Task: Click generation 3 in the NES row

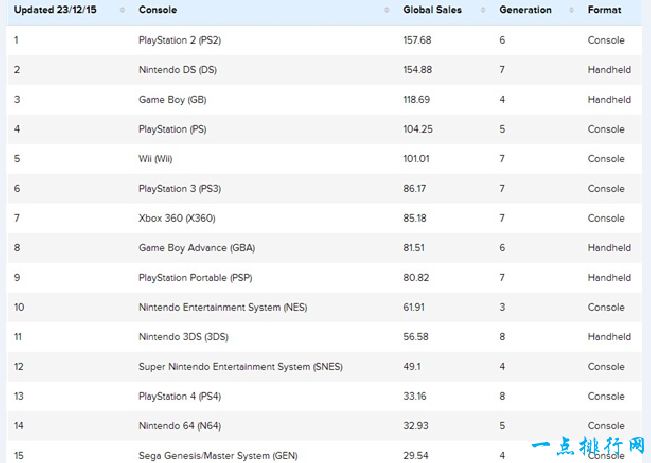Action: click(502, 307)
